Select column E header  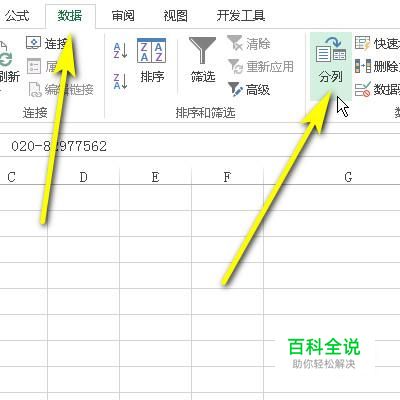pyautogui.click(x=155, y=177)
